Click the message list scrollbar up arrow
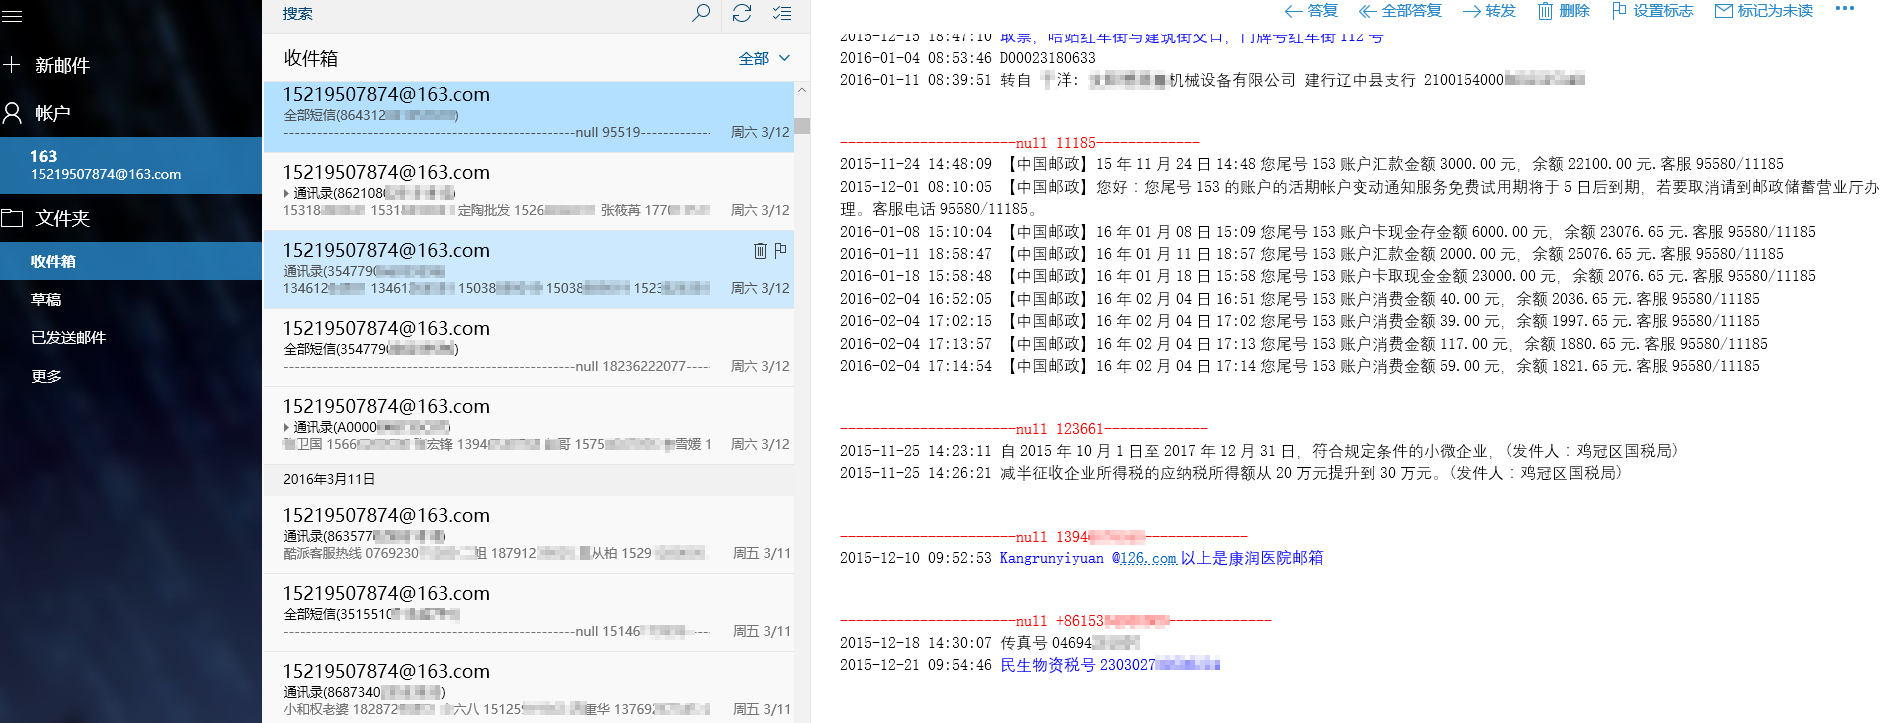The width and height of the screenshot is (1894, 723). pos(802,90)
